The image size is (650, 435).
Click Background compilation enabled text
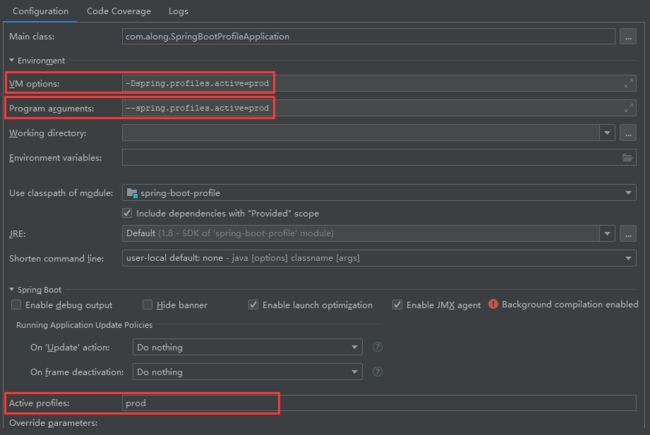(x=570, y=304)
